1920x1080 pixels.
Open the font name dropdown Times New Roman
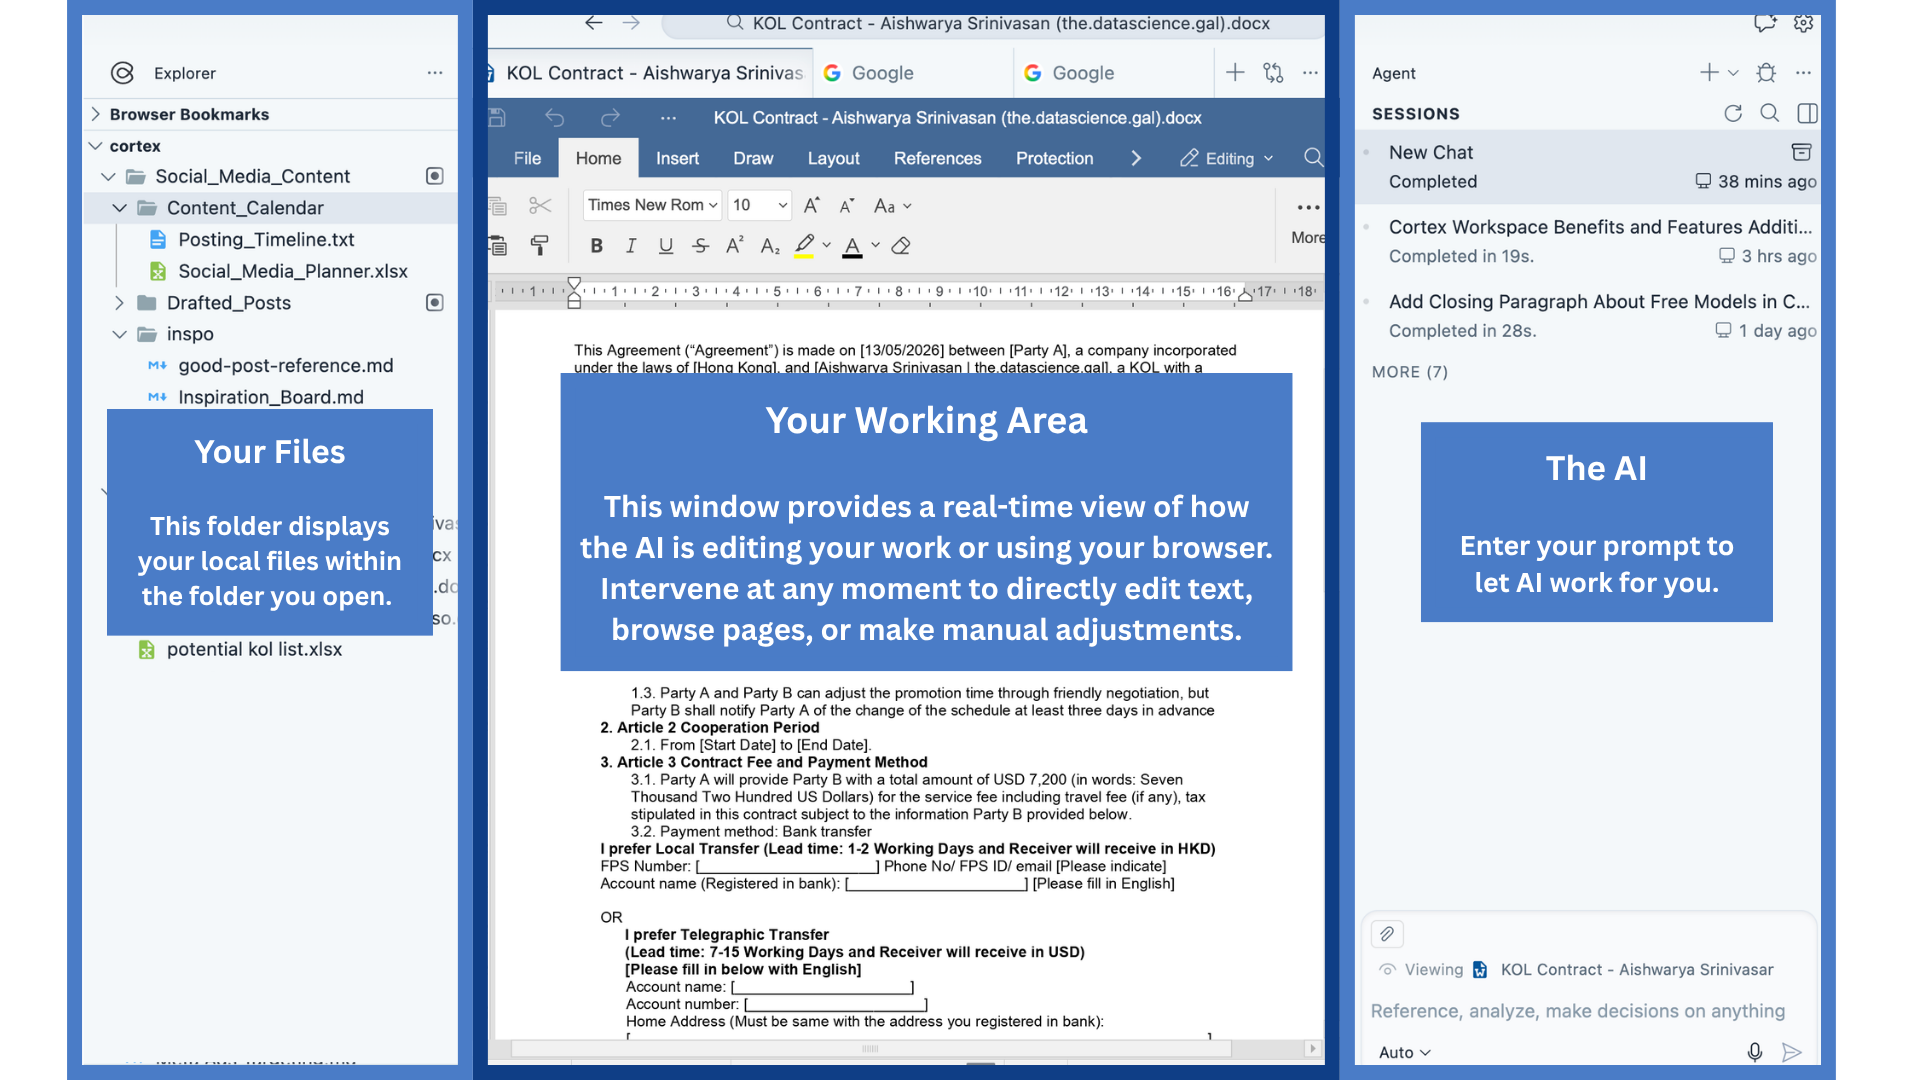[x=652, y=205]
